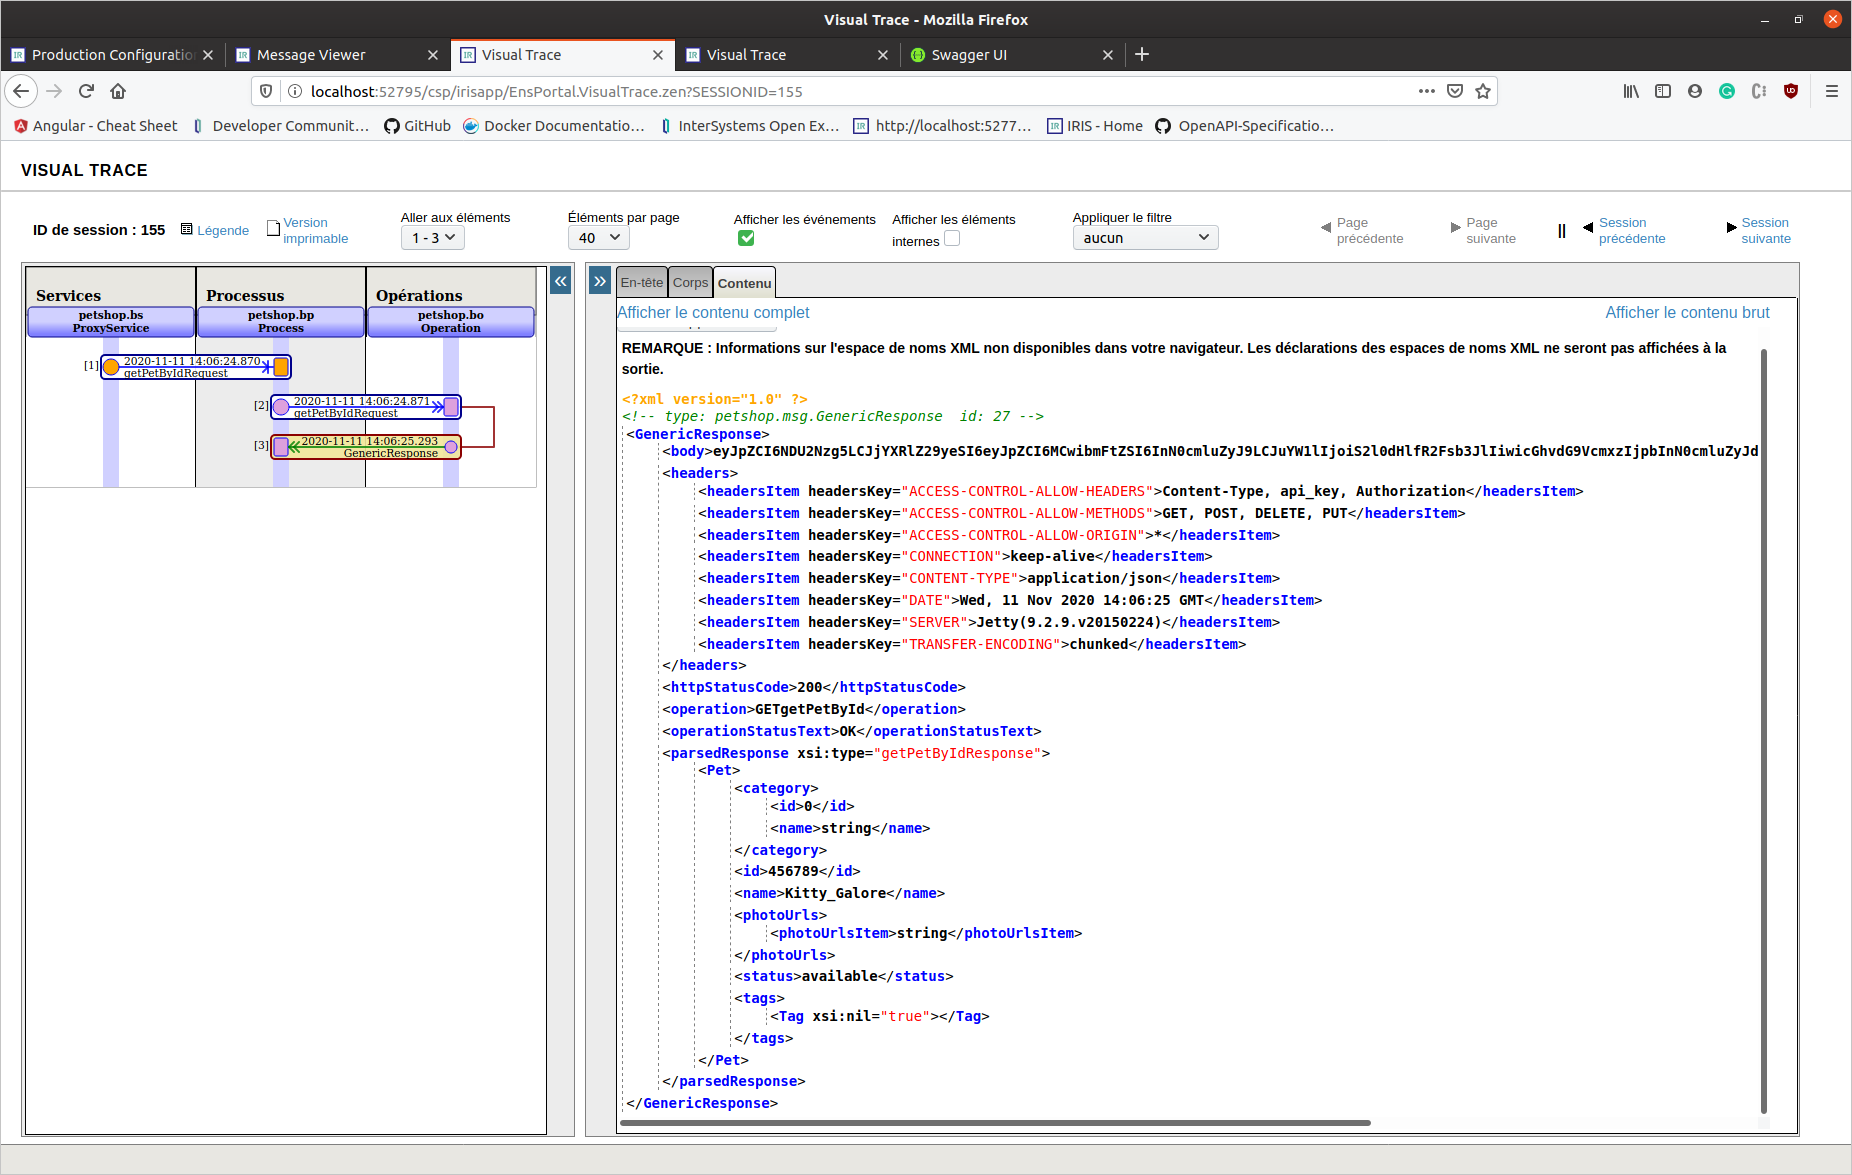The image size is (1852, 1175).
Task: Expand the Appliquer le filtre dropdown
Action: [x=1145, y=238]
